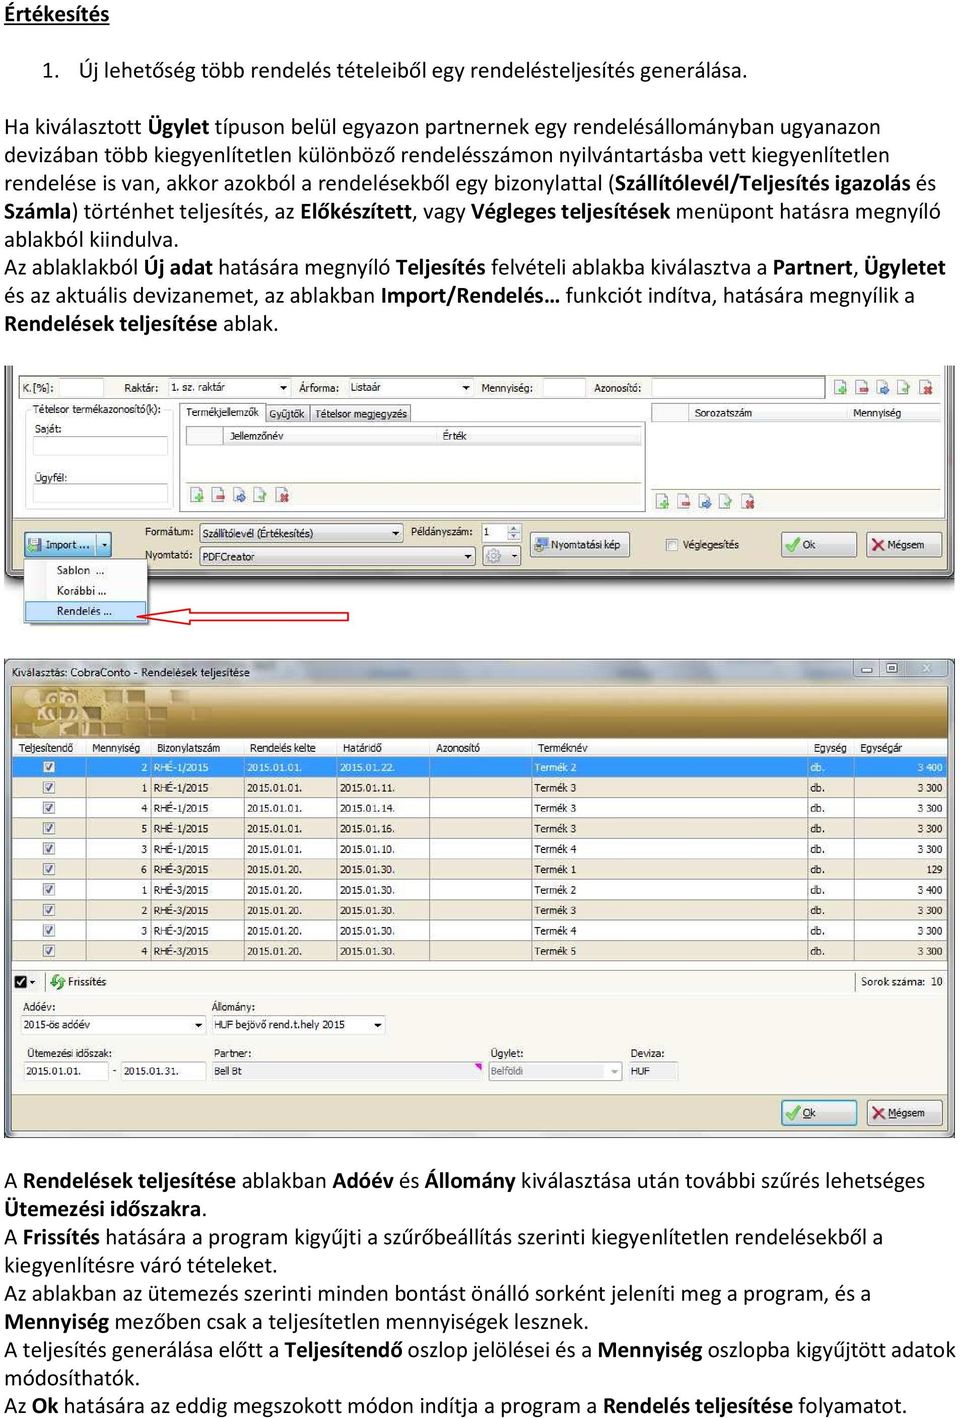Choose Korábbi from Import menu
960x1418 pixels.
pyautogui.click(x=86, y=590)
